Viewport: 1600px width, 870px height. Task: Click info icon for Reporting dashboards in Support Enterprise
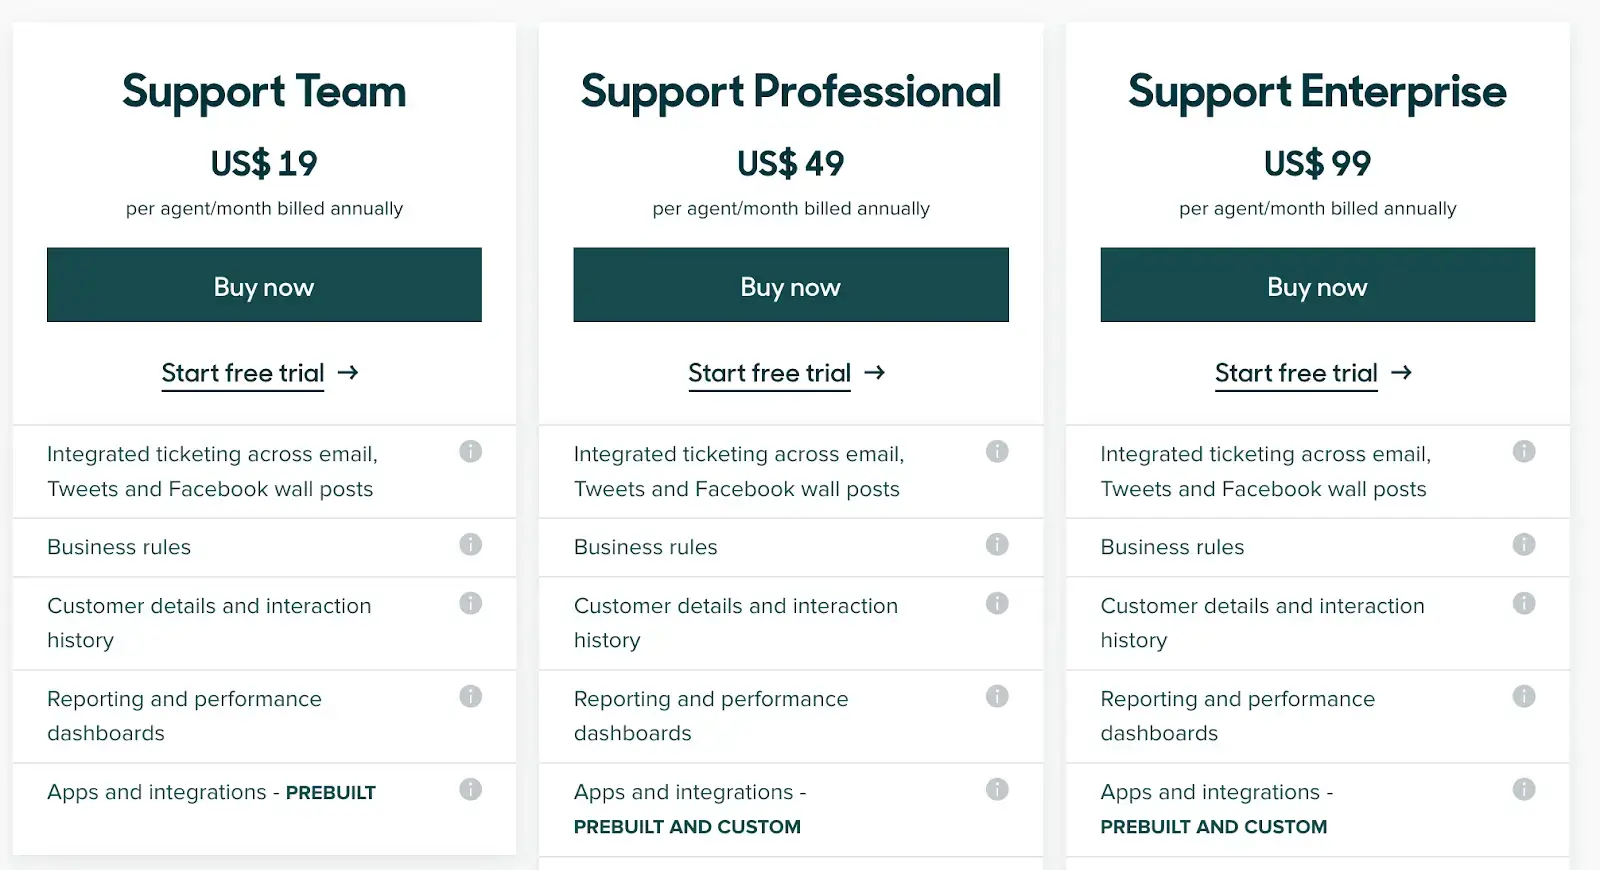(1523, 696)
